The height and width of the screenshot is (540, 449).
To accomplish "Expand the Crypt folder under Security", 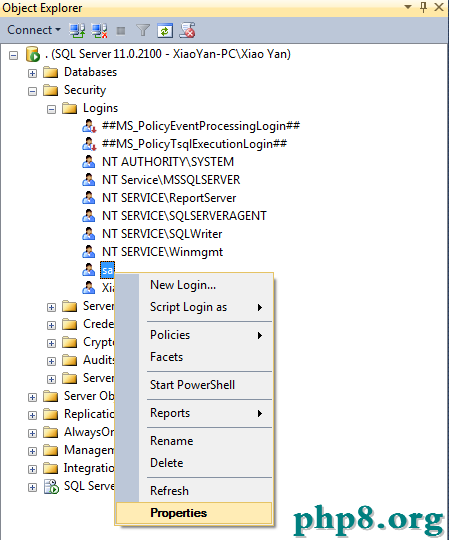I will (51, 343).
